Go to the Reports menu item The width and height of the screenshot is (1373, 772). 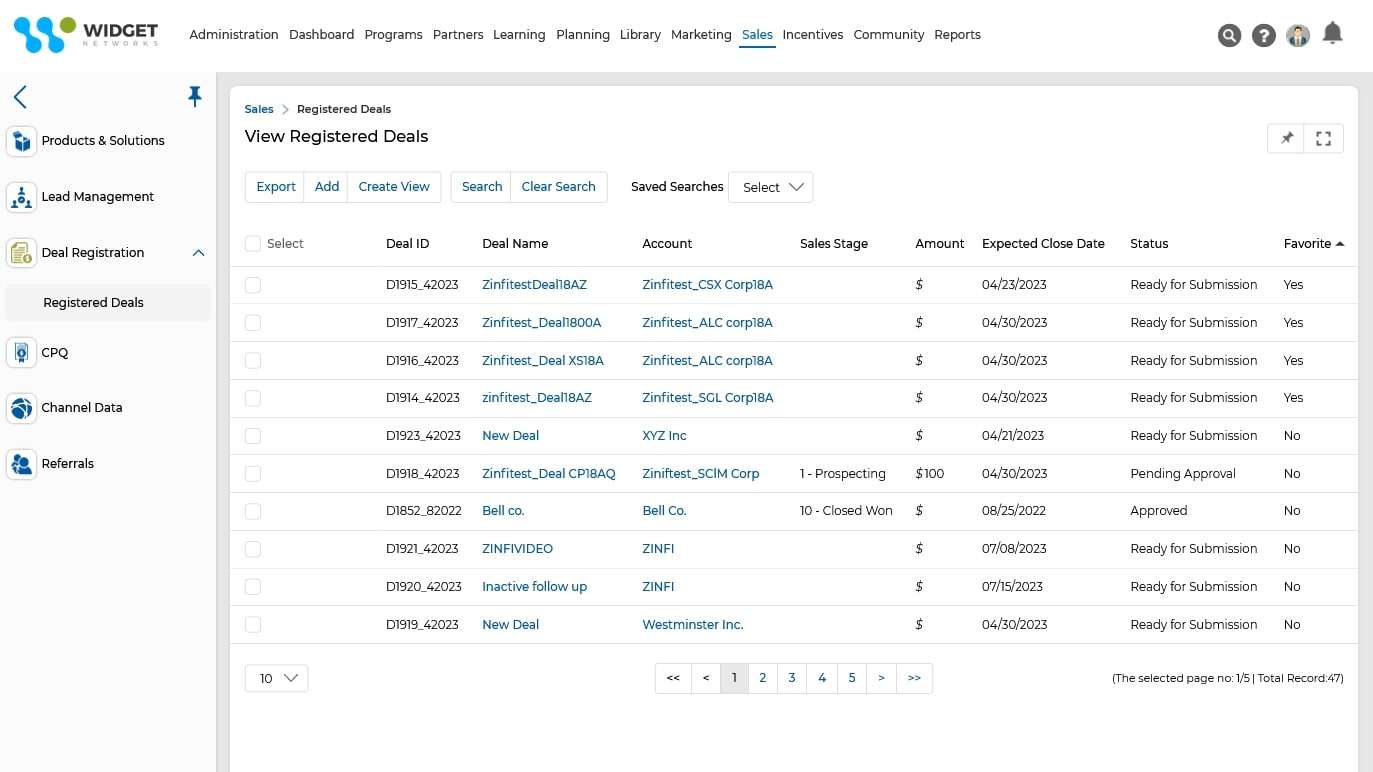click(x=957, y=35)
